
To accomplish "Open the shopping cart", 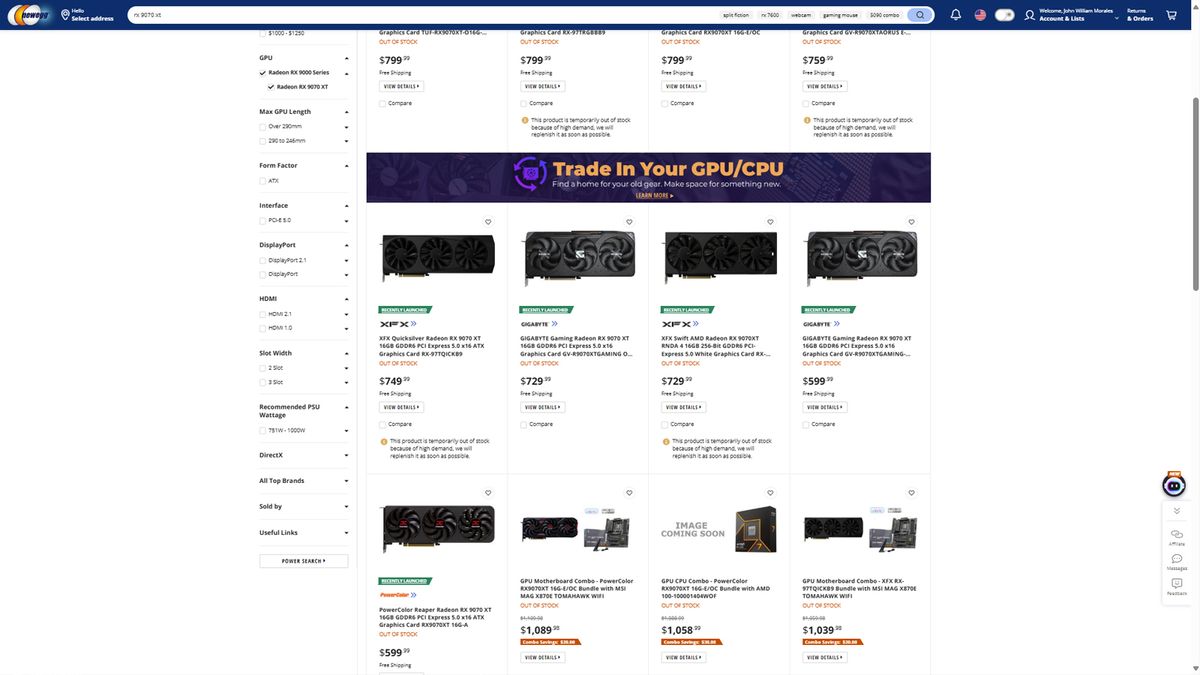I will [1171, 15].
